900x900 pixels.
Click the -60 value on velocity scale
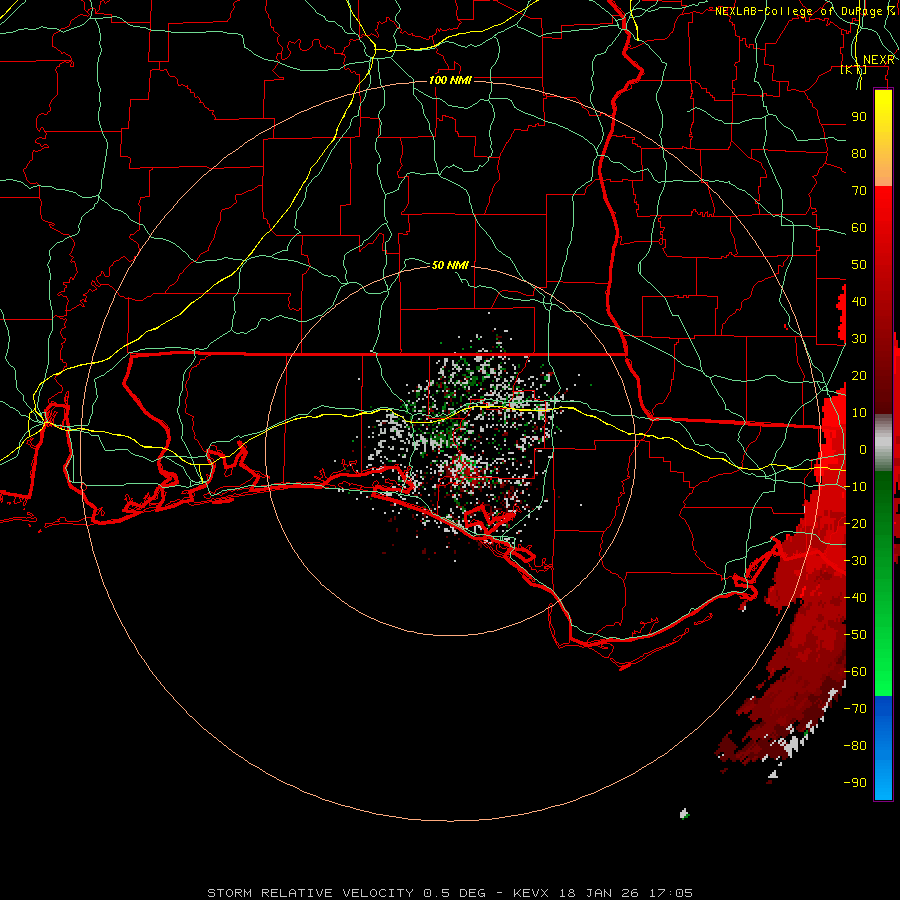click(855, 672)
